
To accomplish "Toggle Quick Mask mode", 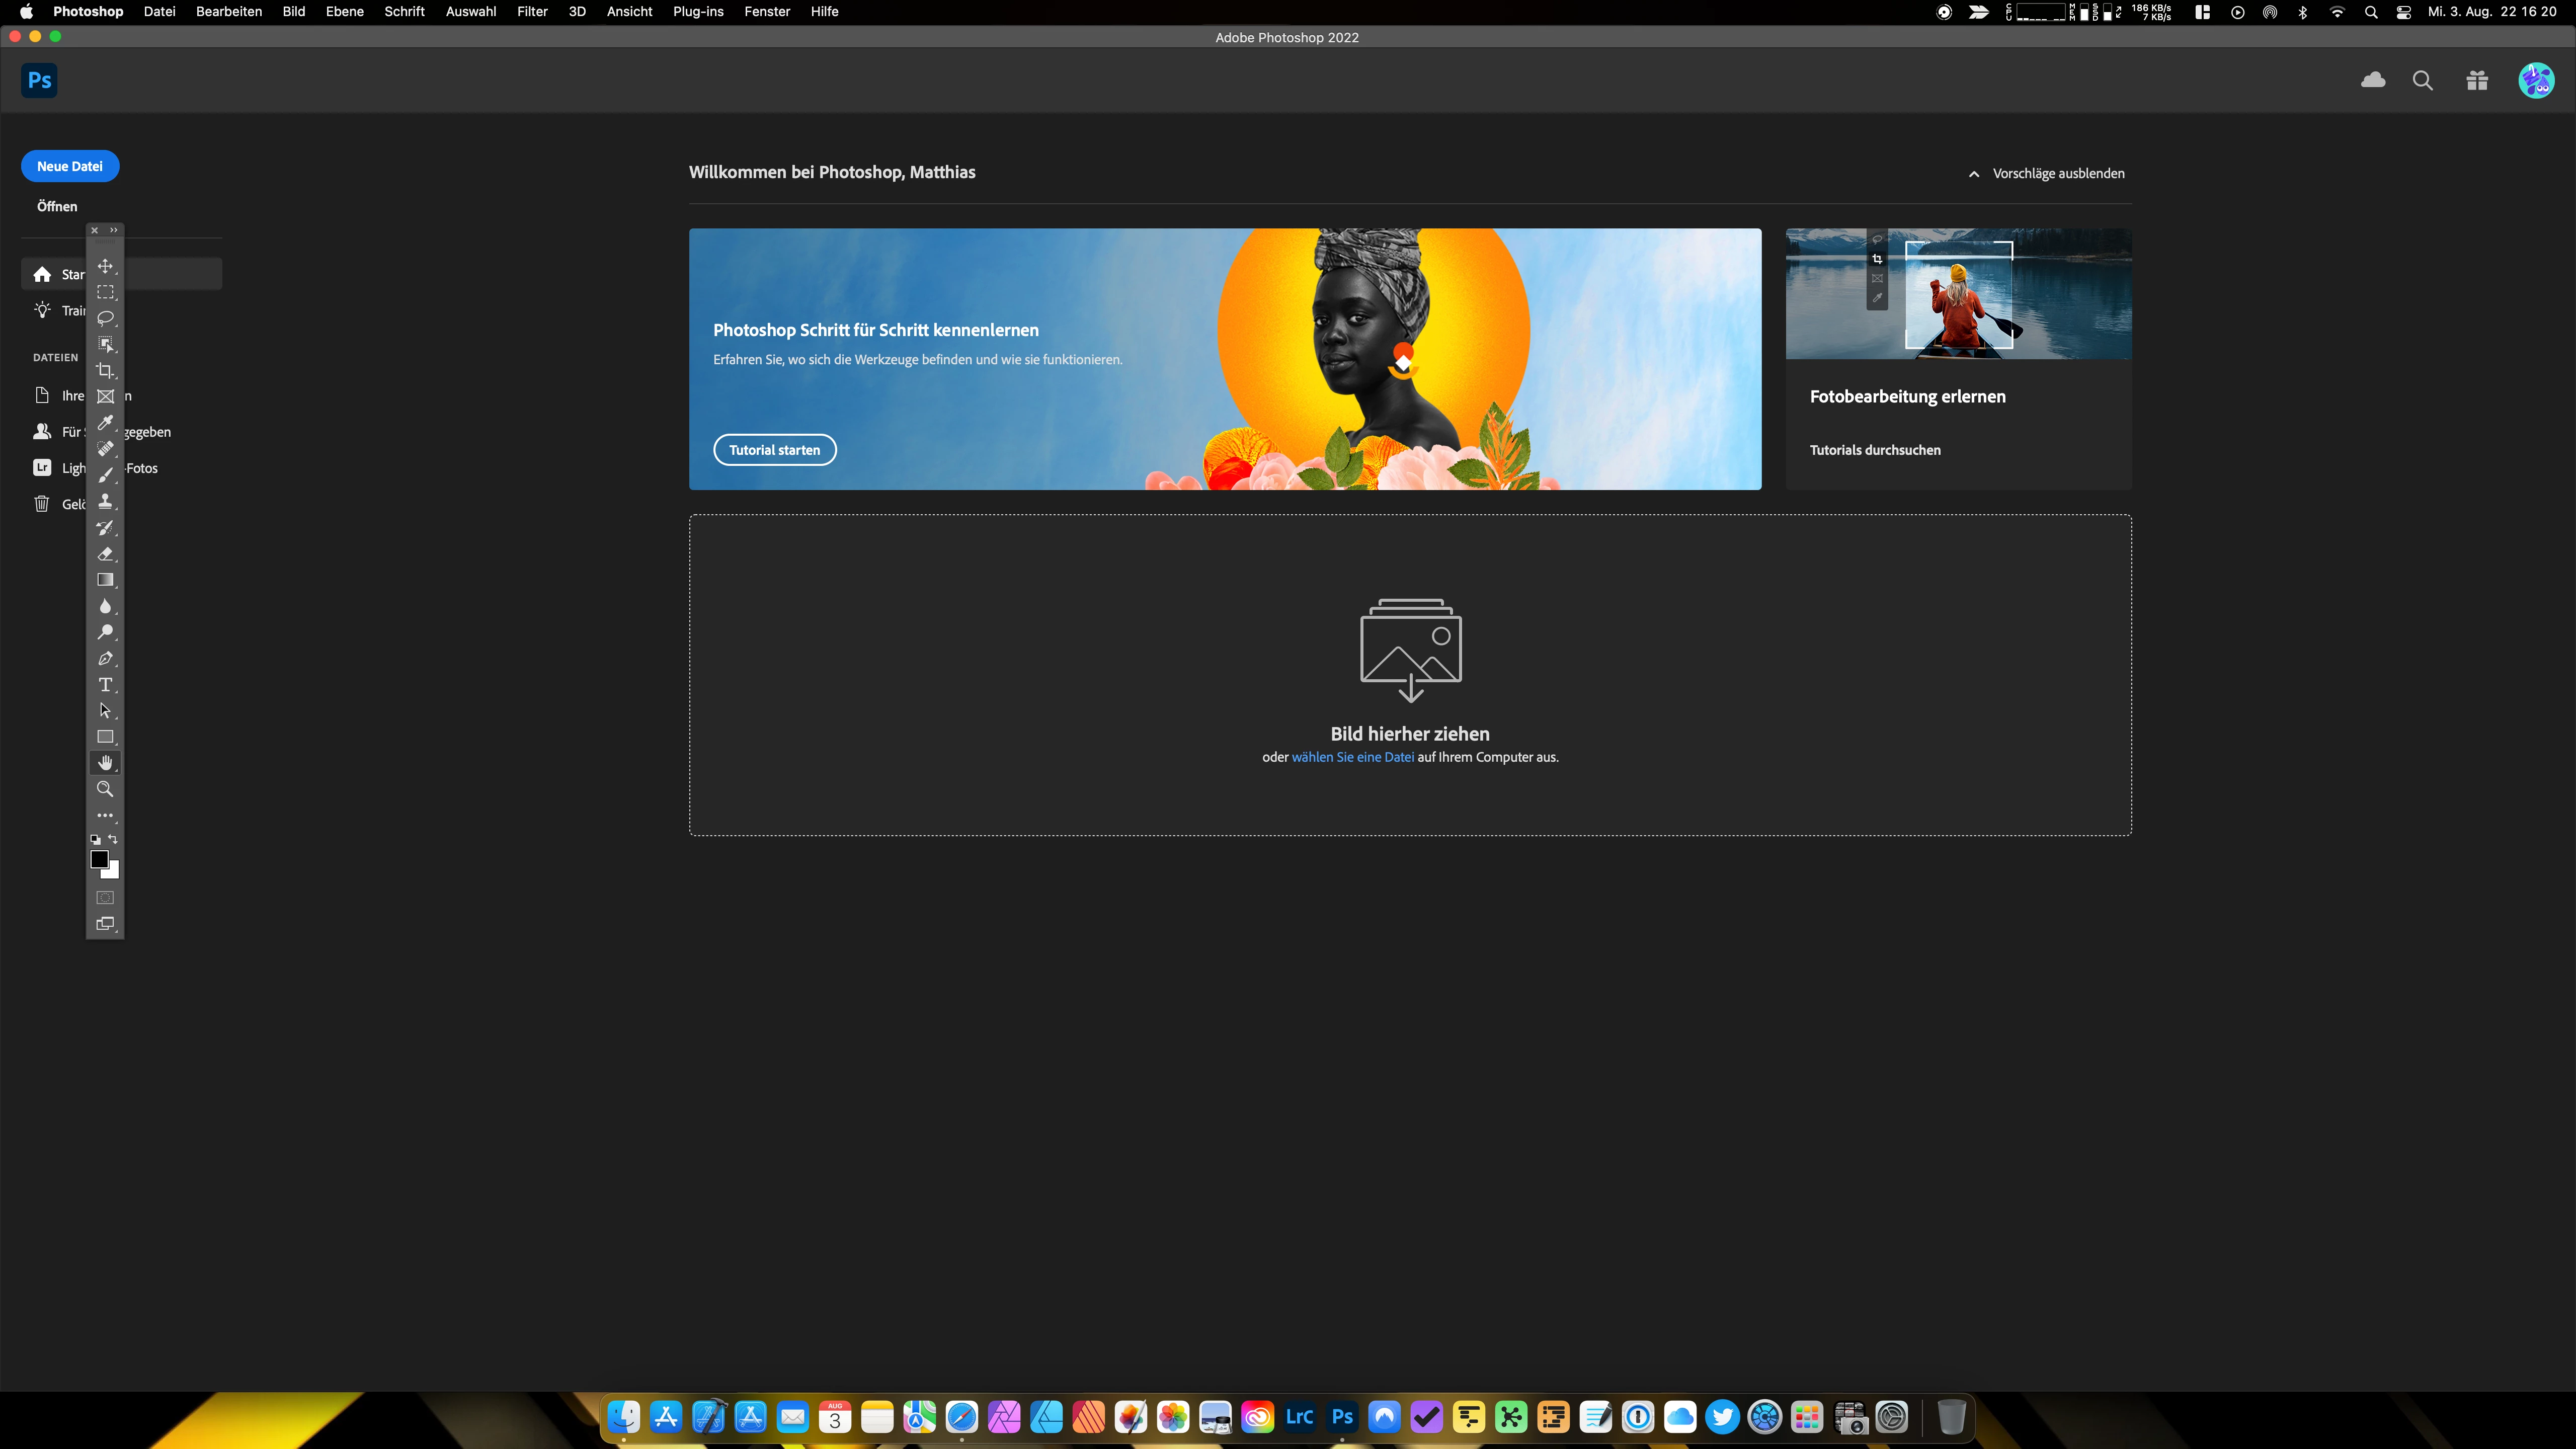I will pos(105,897).
